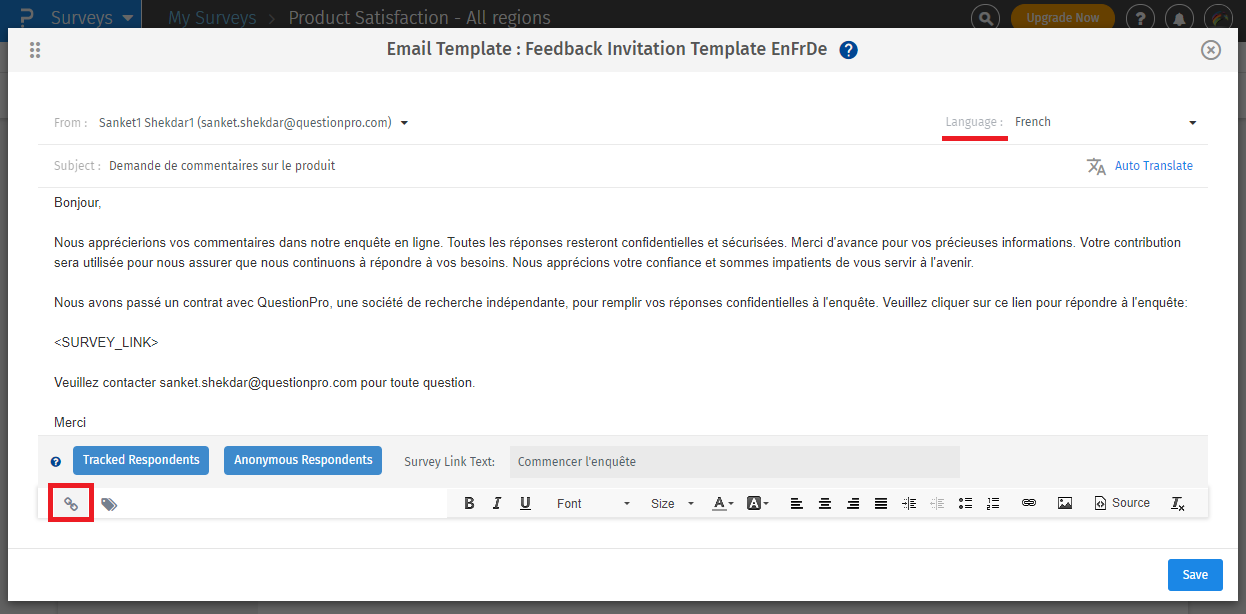
Task: Click the merge tags icon
Action: (x=109, y=503)
